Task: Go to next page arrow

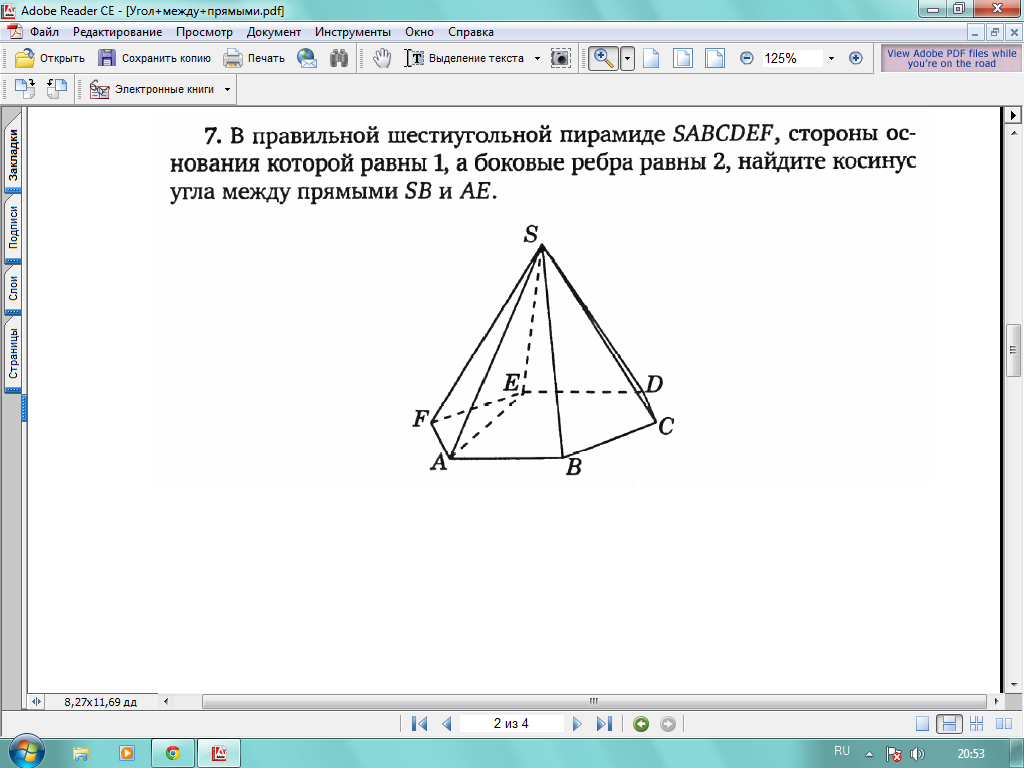Action: point(577,724)
